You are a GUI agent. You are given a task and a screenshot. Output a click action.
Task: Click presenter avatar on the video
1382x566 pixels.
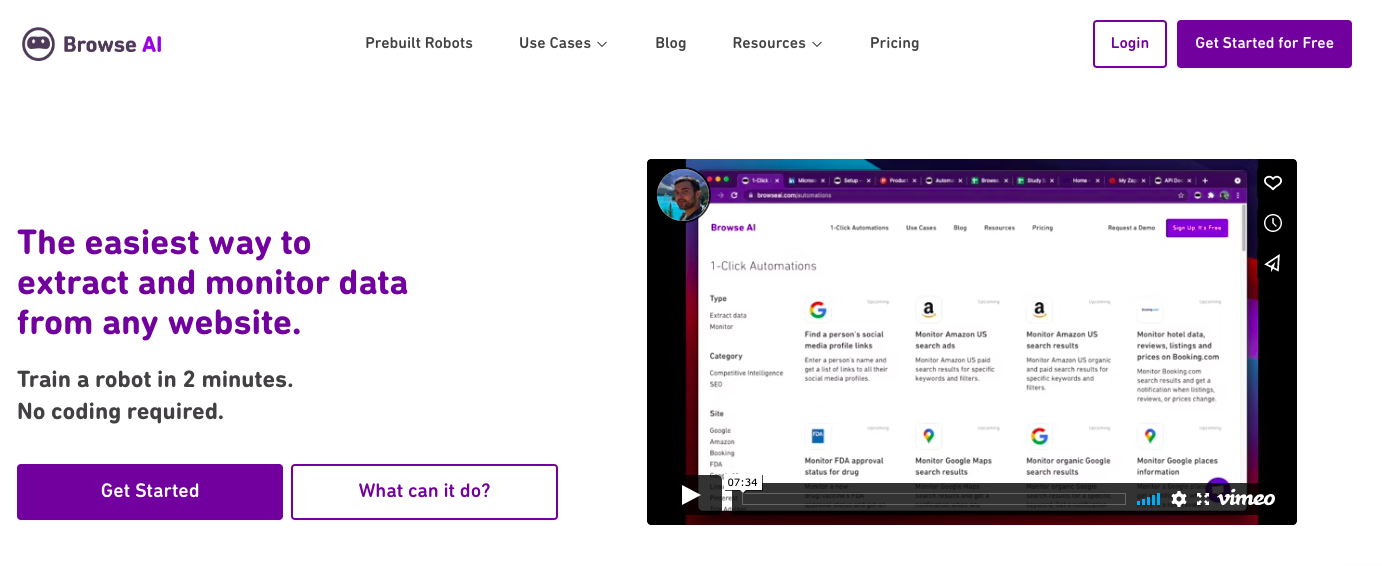click(x=682, y=194)
